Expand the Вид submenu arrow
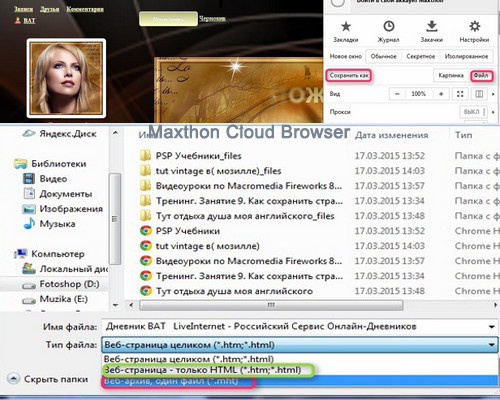 [493, 94]
